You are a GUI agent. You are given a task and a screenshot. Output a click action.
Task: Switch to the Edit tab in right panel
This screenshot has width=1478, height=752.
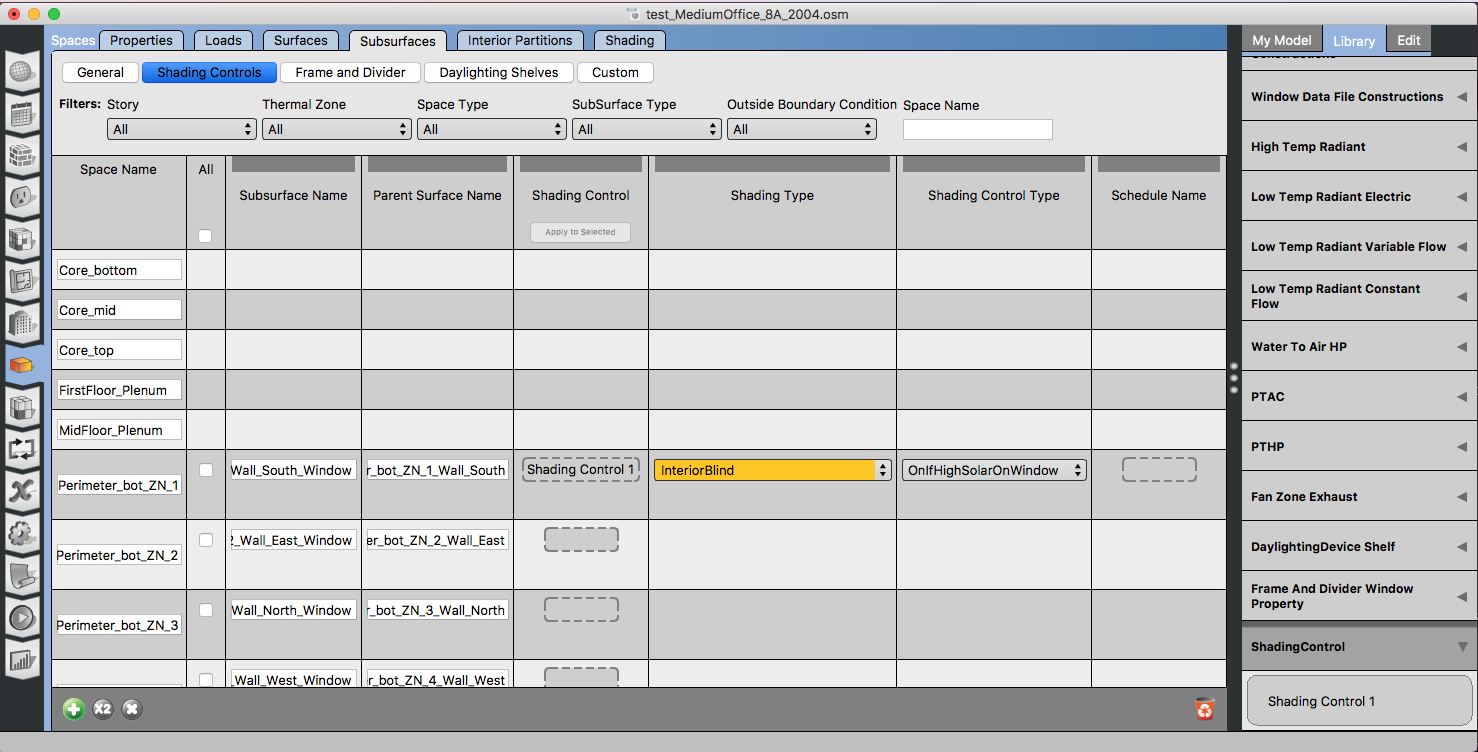1409,40
